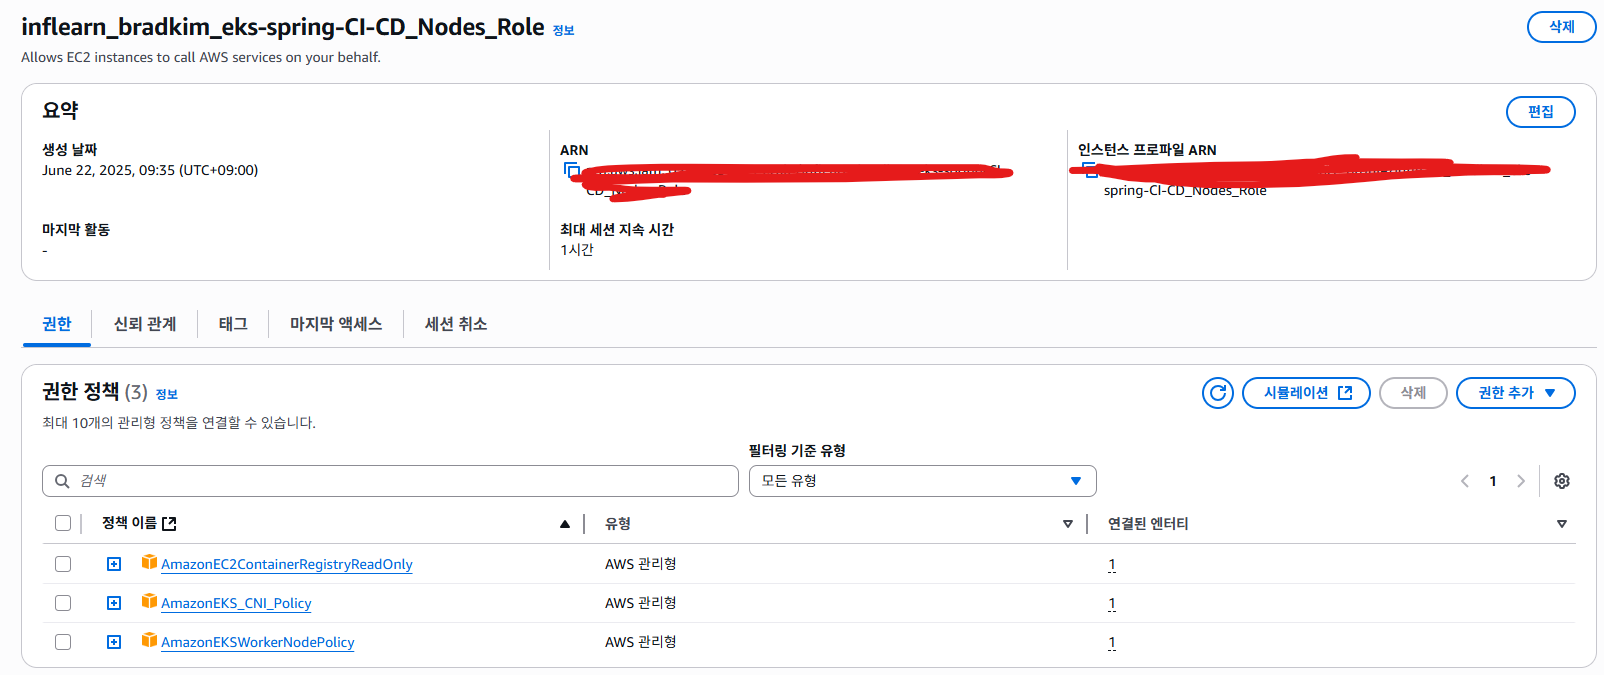Switch to the 태그 tab

tap(233, 324)
